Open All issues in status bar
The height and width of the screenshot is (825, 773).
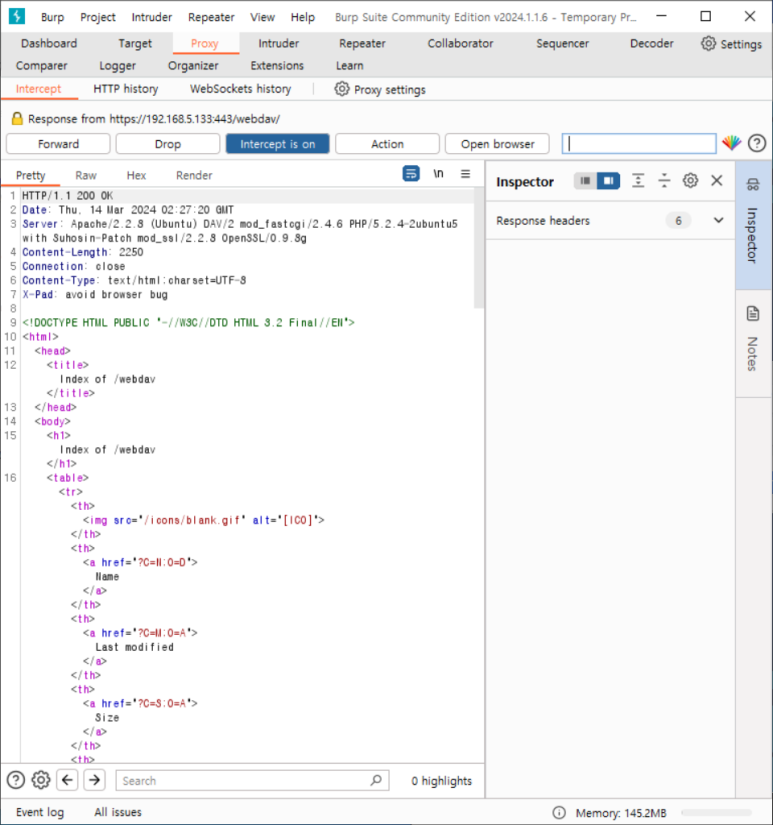click(x=118, y=812)
